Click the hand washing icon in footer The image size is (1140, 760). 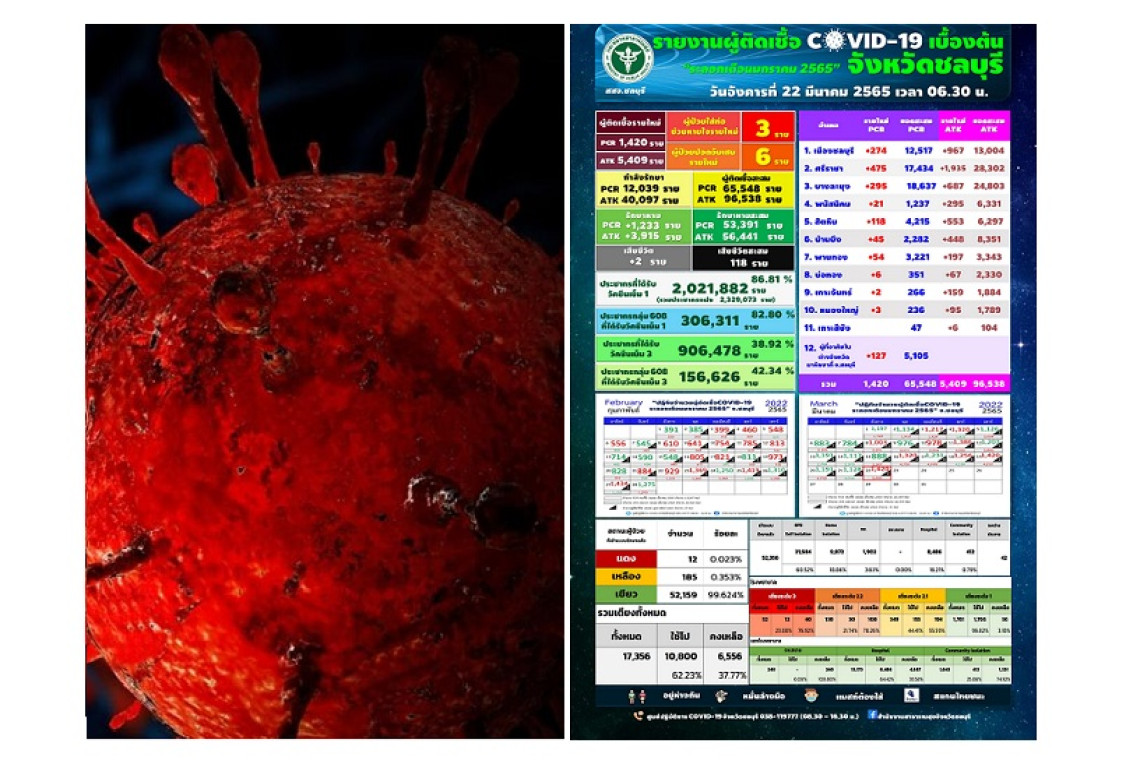tap(721, 695)
